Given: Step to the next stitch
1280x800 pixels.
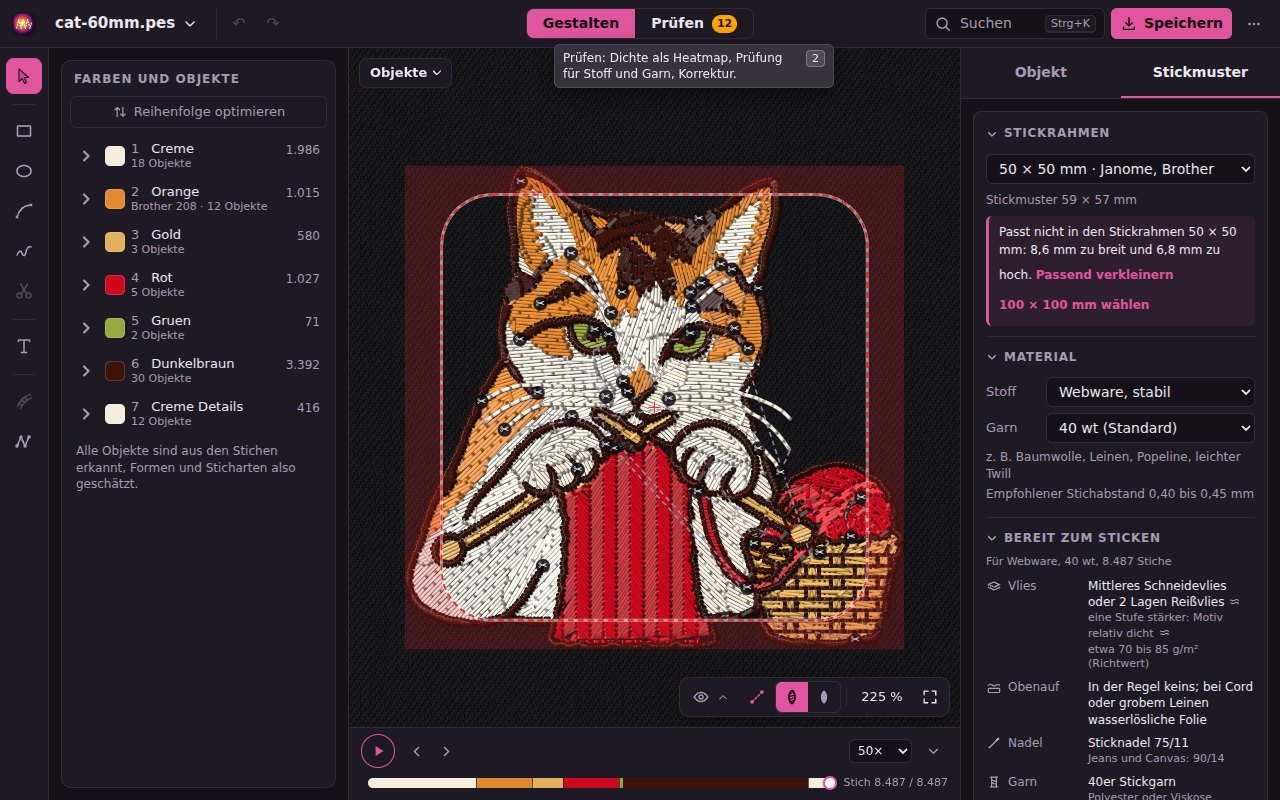Looking at the screenshot, I should 446,751.
